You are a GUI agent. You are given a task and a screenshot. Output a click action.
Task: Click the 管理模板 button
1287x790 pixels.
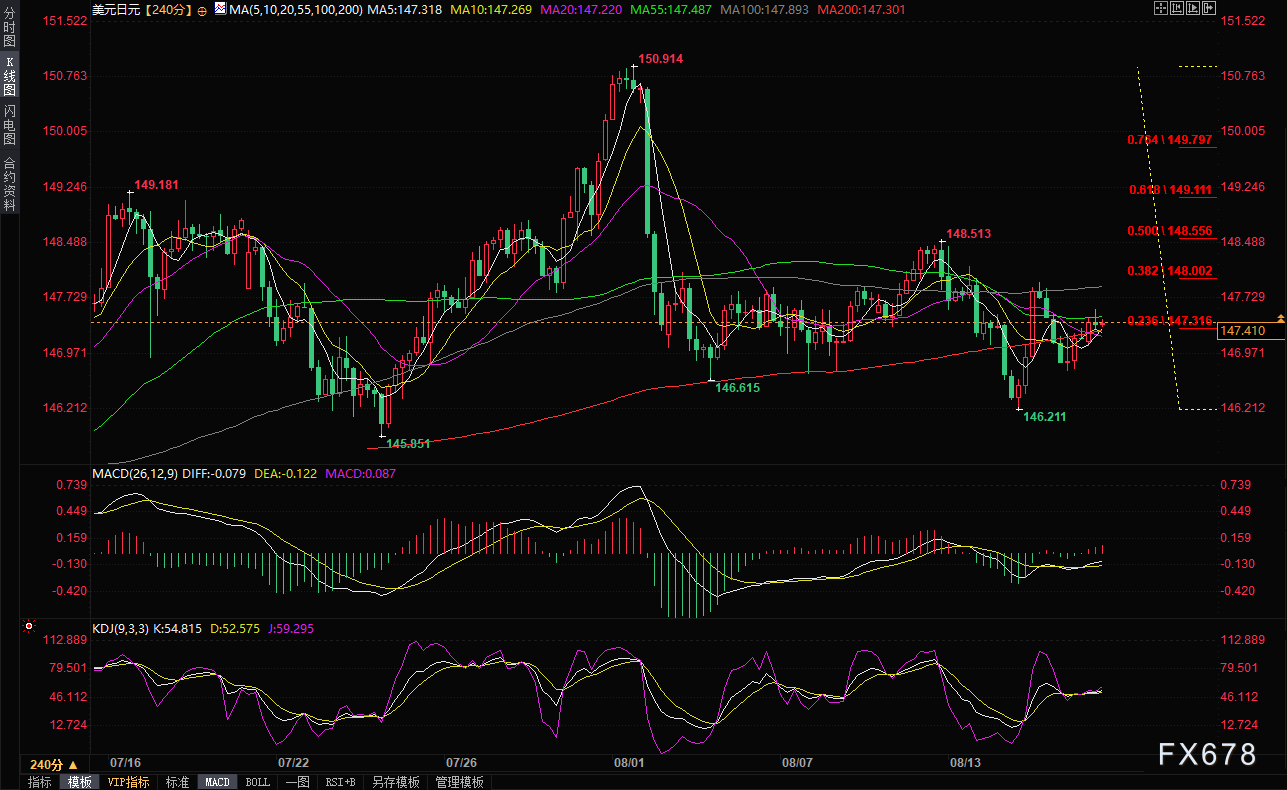pyautogui.click(x=460, y=782)
